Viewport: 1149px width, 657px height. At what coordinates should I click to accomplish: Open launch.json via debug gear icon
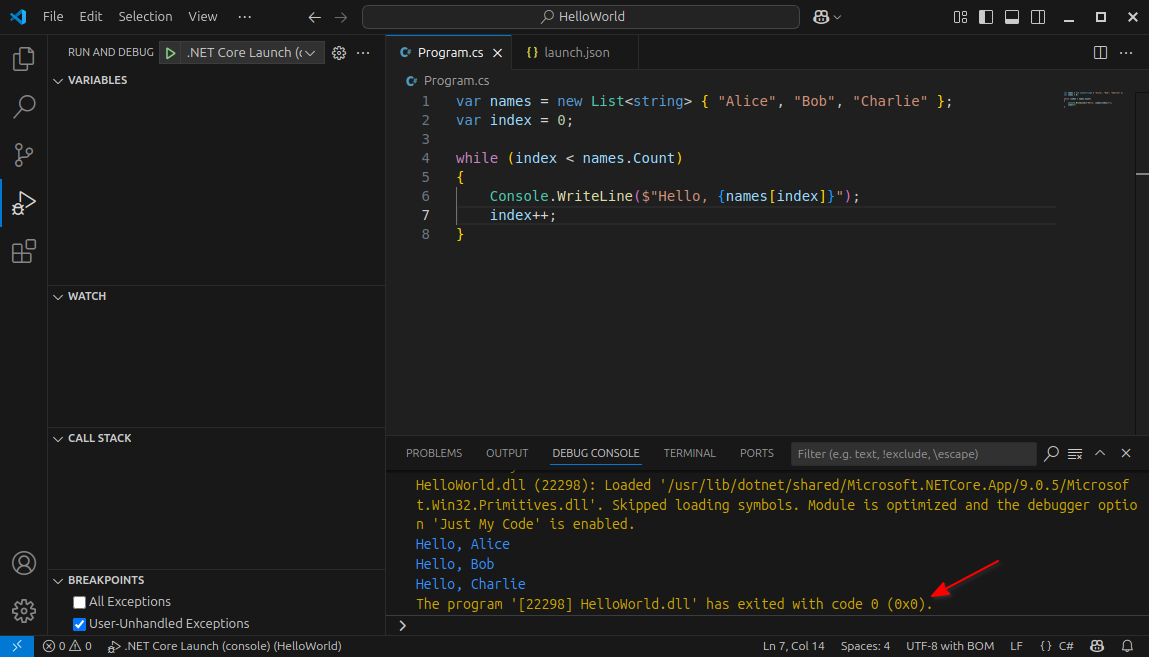339,53
